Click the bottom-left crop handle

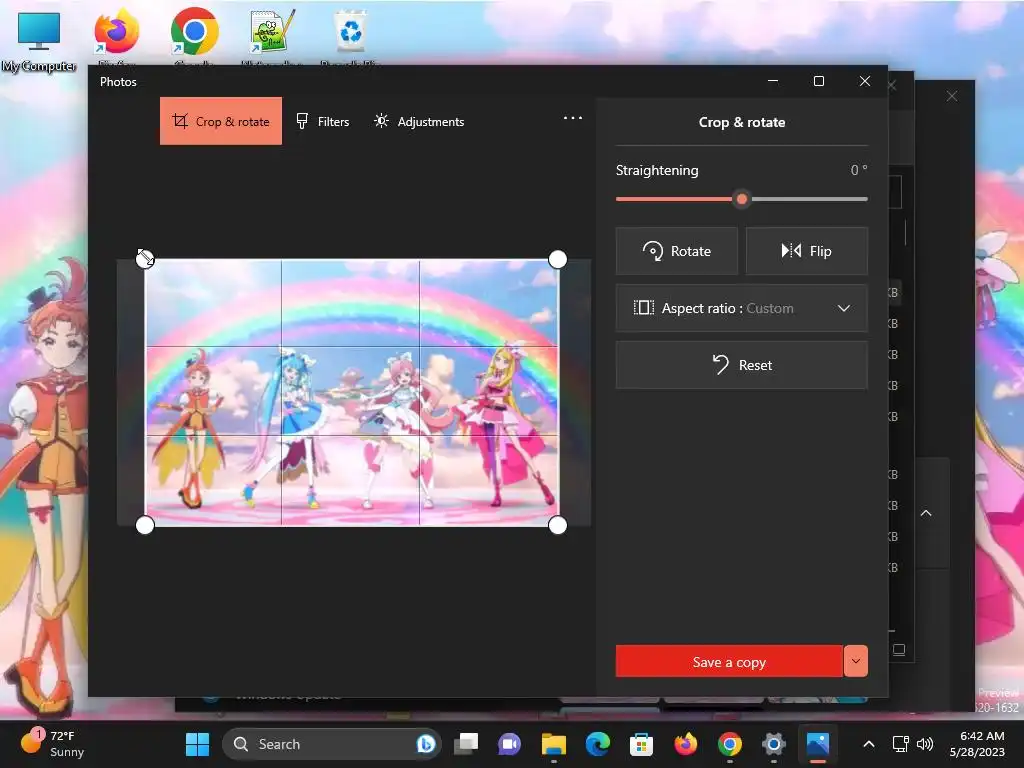(145, 525)
